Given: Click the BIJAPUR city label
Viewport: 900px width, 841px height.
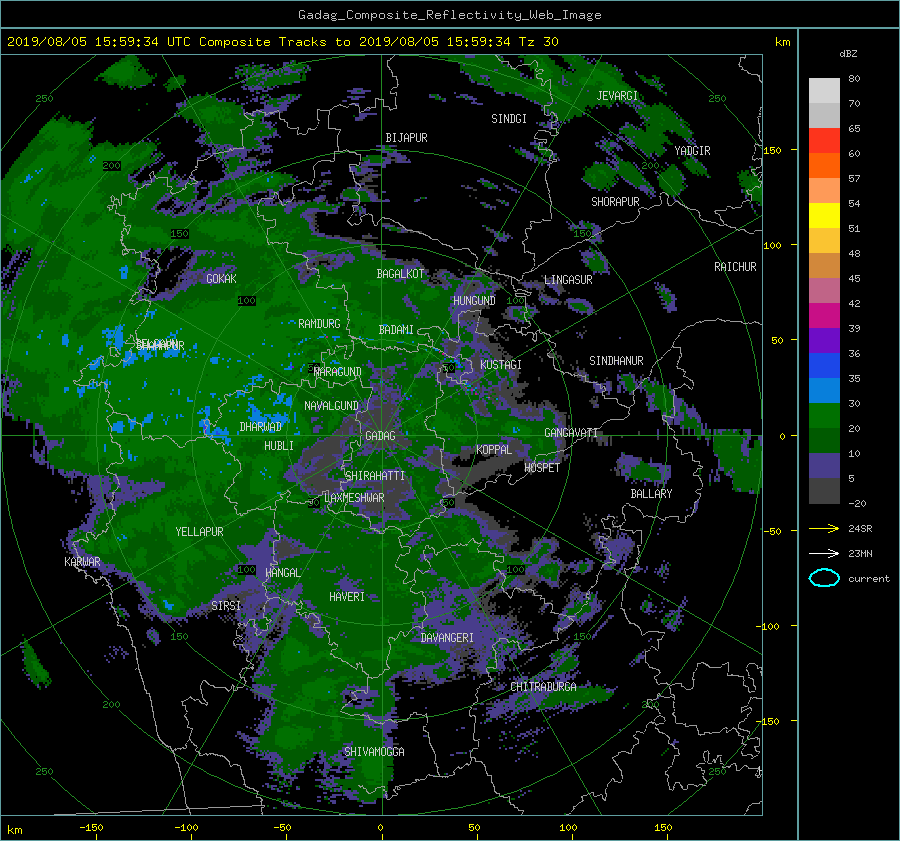Looking at the screenshot, I should pos(406,138).
